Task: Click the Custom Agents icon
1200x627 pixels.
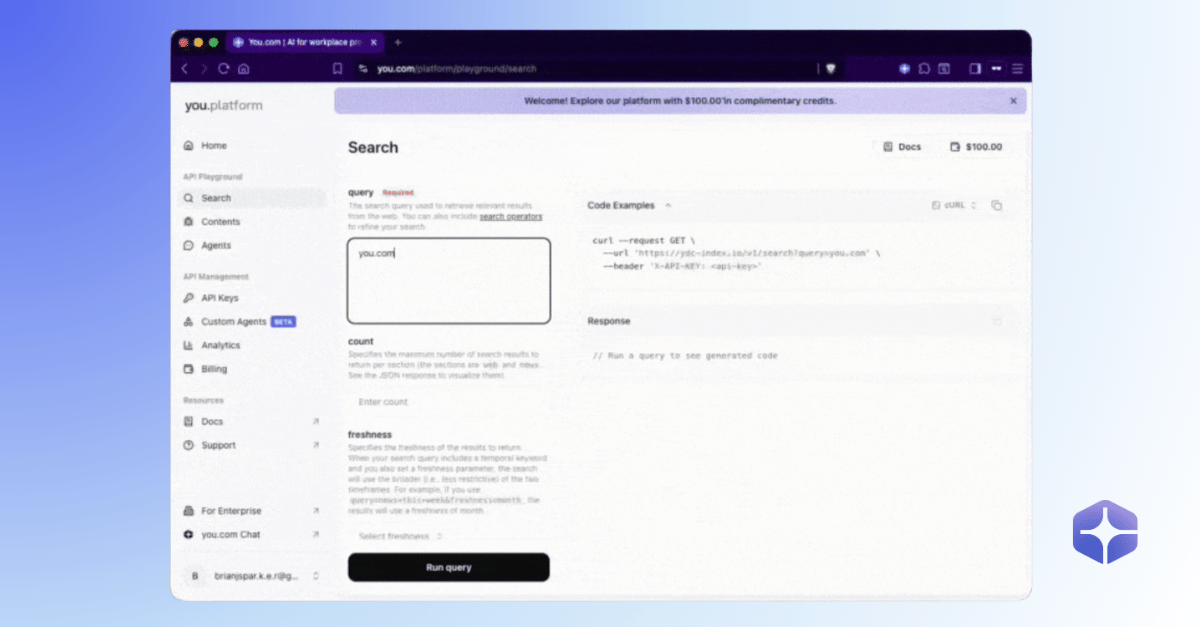Action: click(x=188, y=322)
